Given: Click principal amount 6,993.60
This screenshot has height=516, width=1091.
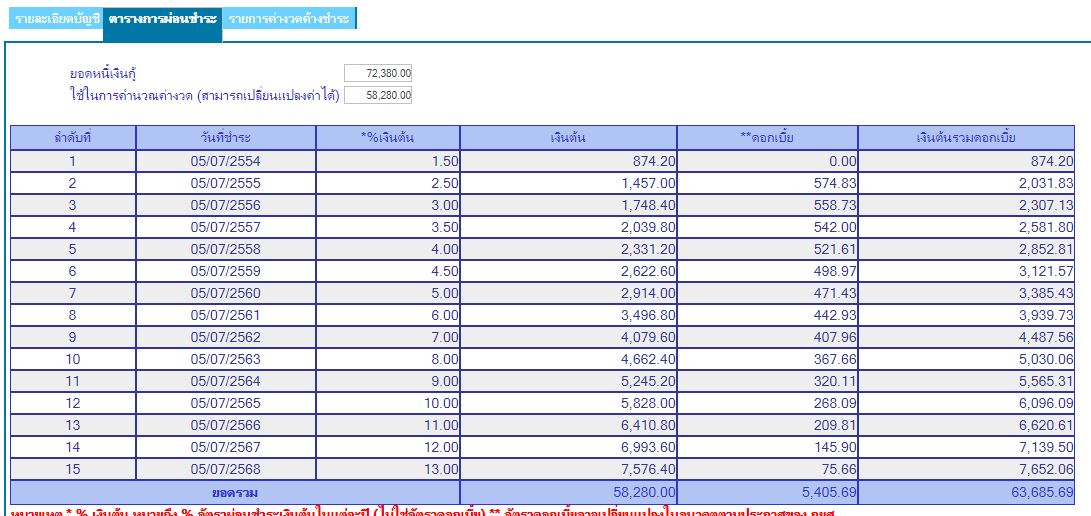Looking at the screenshot, I should tap(568, 446).
